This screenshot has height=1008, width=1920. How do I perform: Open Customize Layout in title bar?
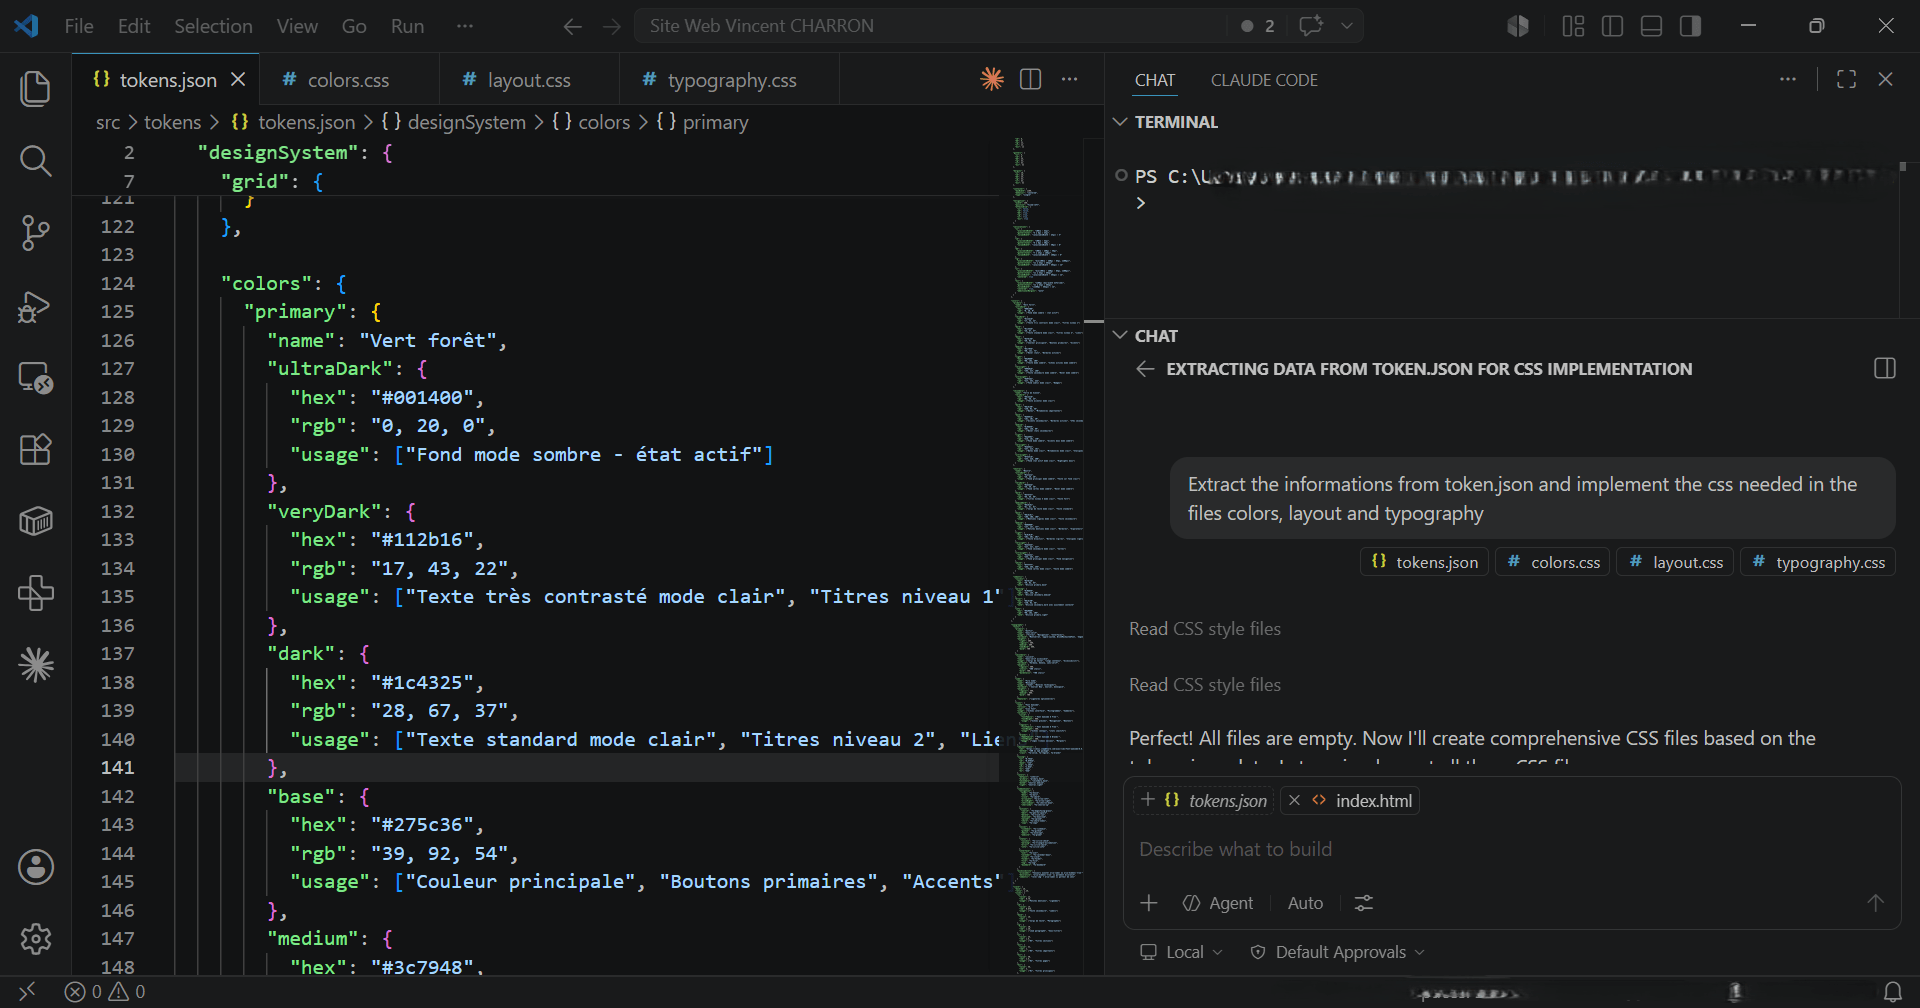coord(1573,26)
